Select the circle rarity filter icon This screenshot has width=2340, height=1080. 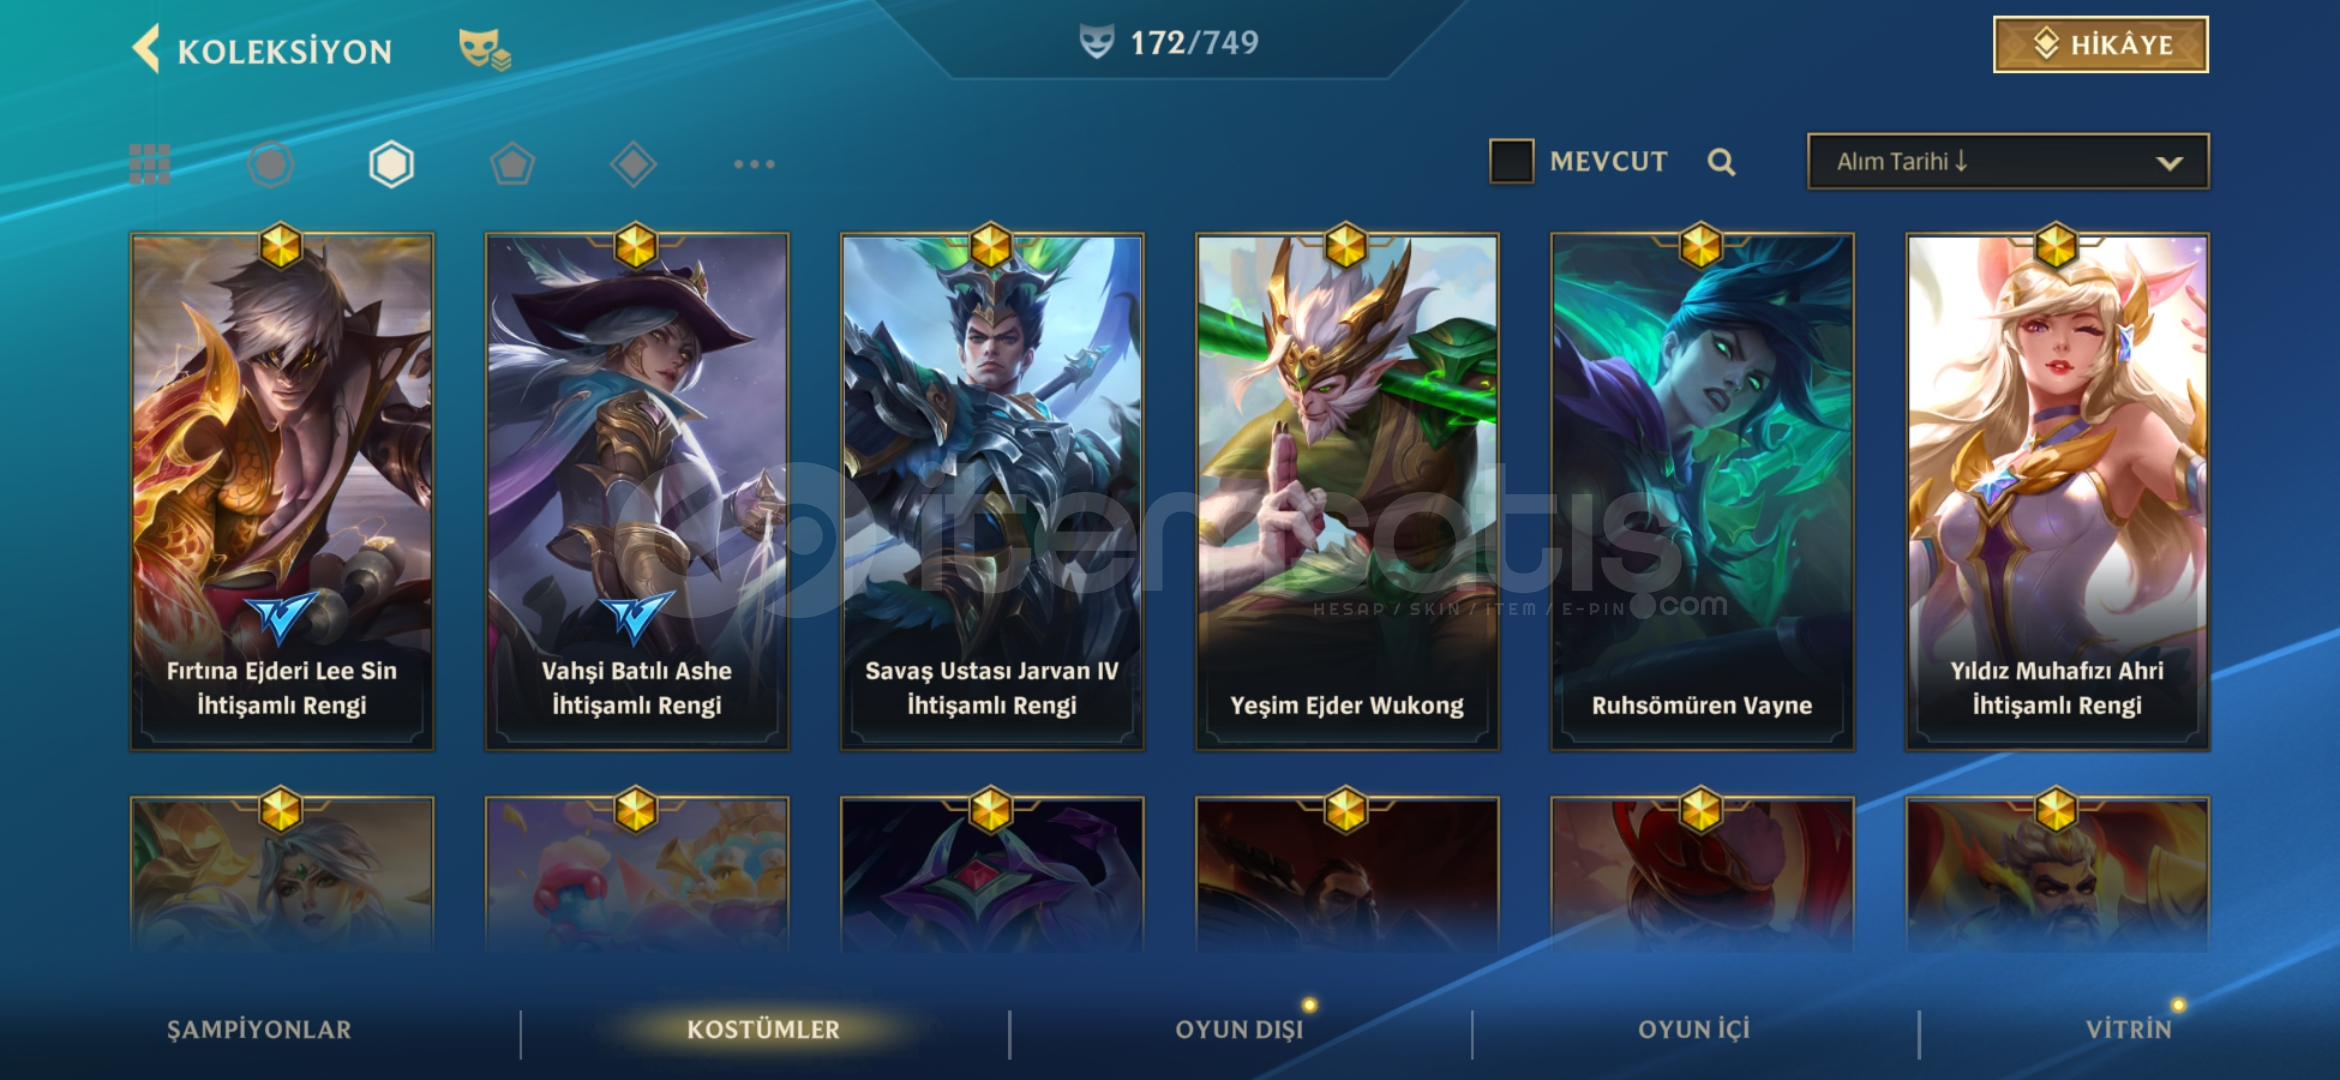[271, 164]
